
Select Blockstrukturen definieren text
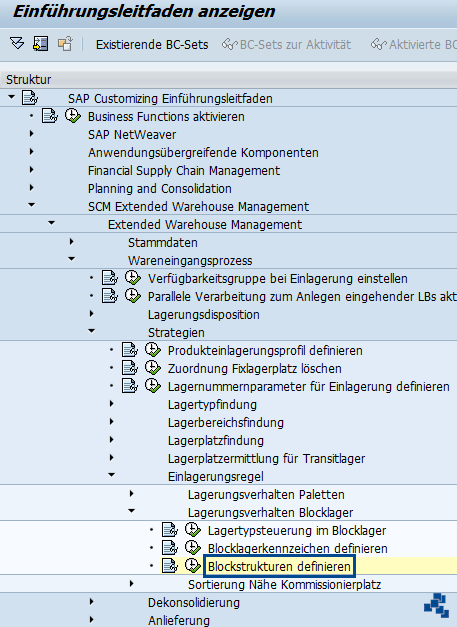tap(279, 567)
